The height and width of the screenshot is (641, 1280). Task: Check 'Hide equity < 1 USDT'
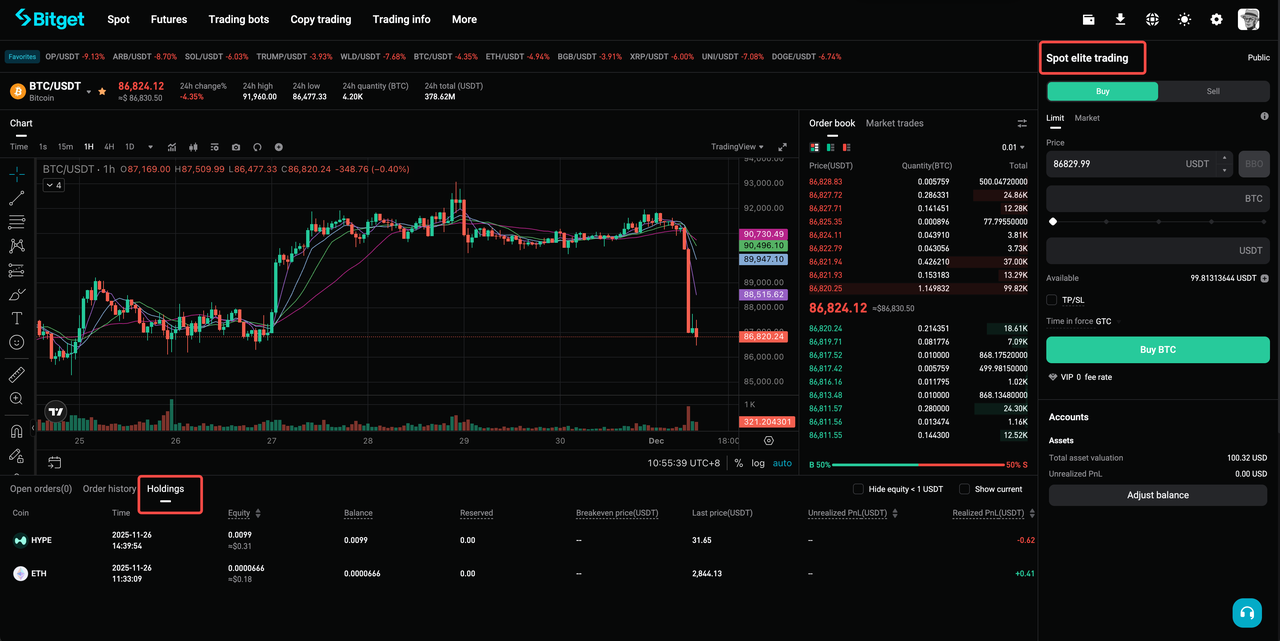858,489
